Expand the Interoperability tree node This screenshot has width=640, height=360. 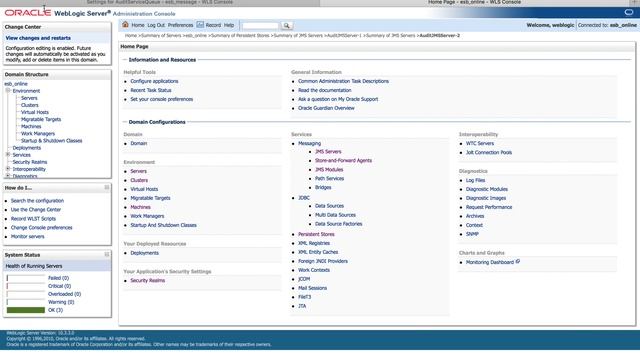pos(8,169)
